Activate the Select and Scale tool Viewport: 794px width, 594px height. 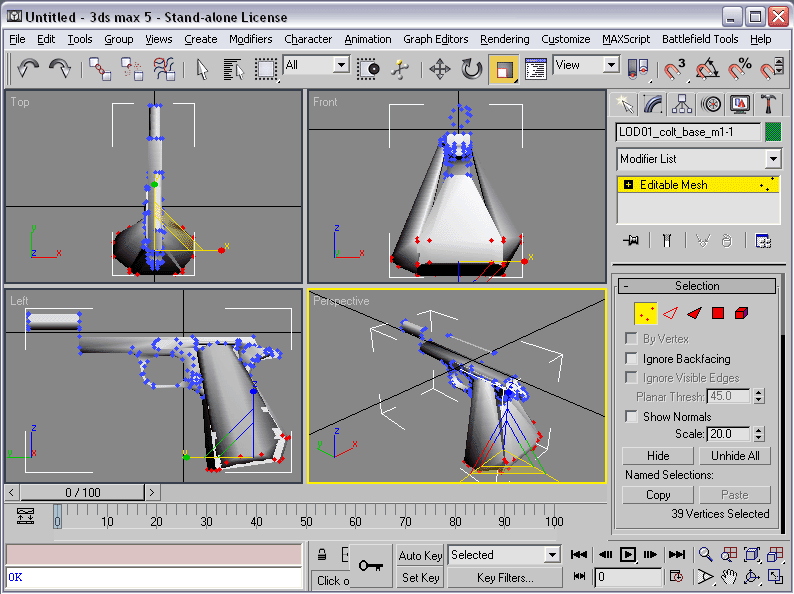pos(504,69)
